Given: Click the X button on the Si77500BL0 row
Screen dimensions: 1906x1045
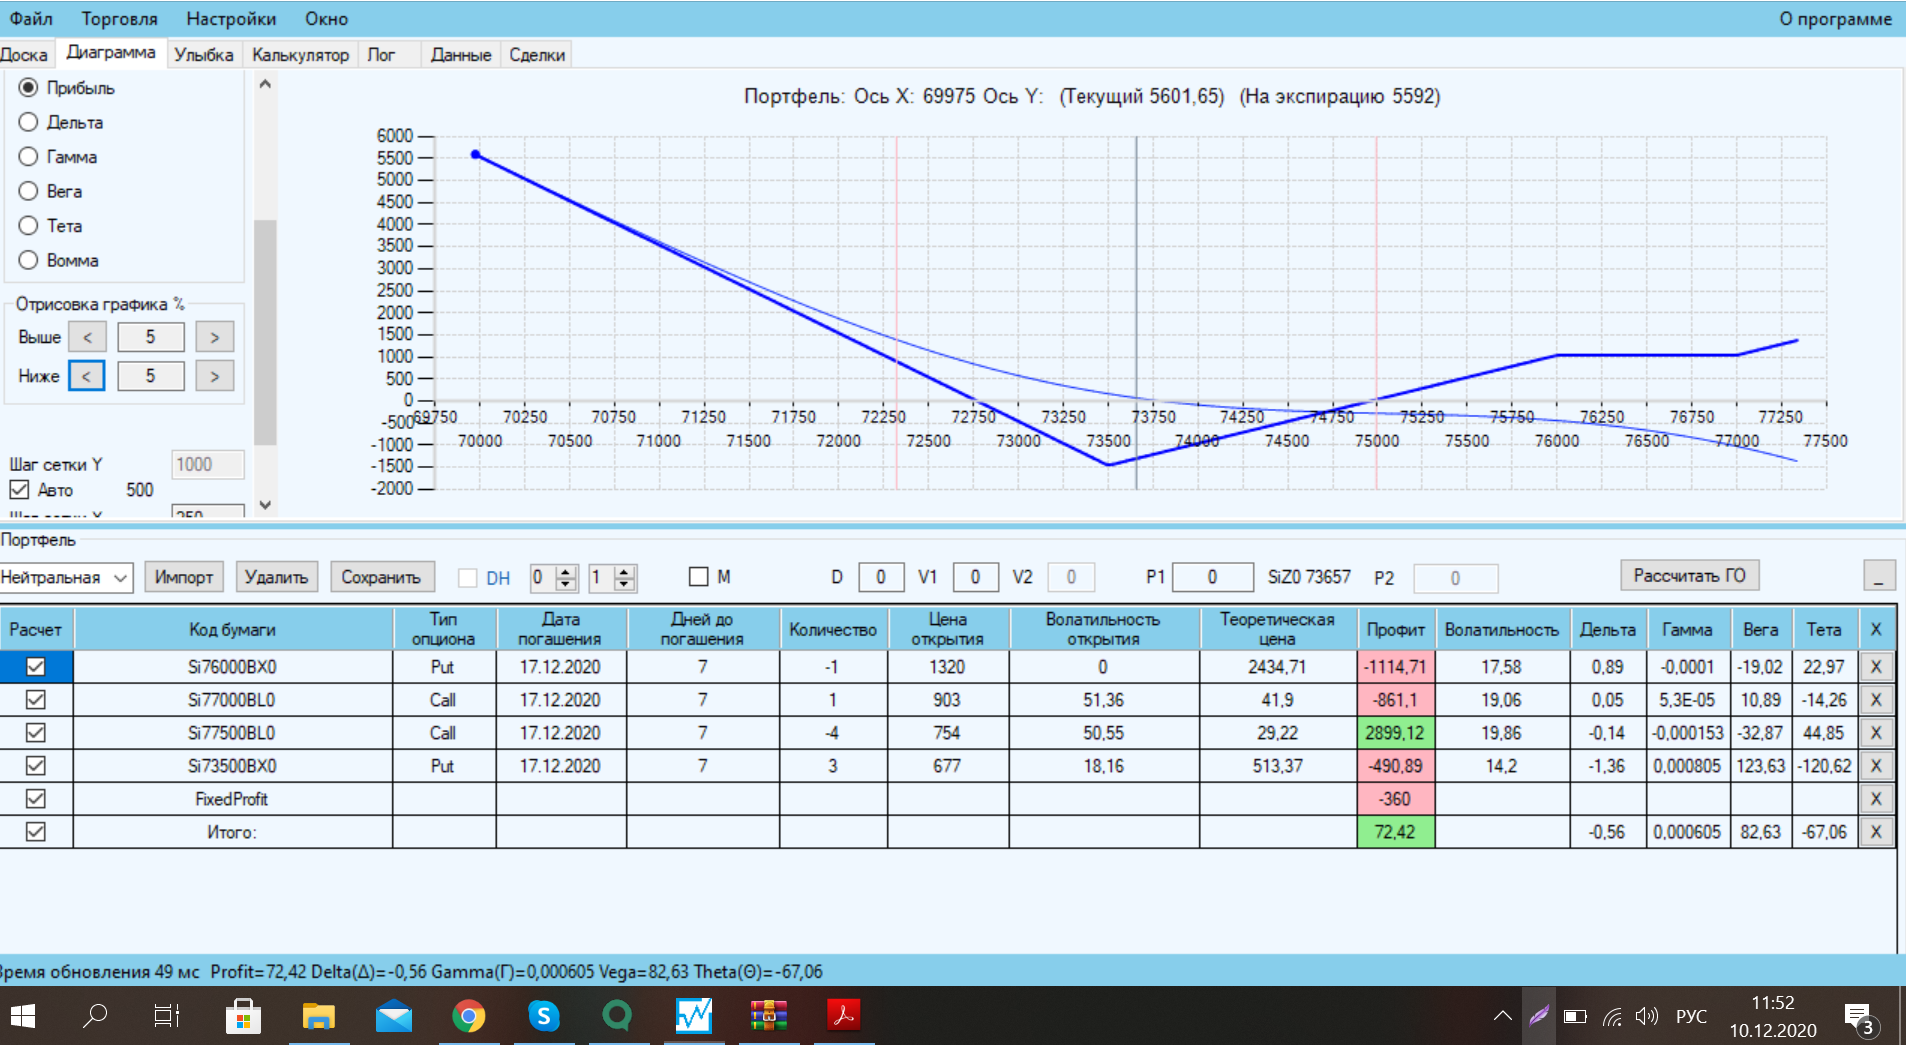Looking at the screenshot, I should point(1876,733).
